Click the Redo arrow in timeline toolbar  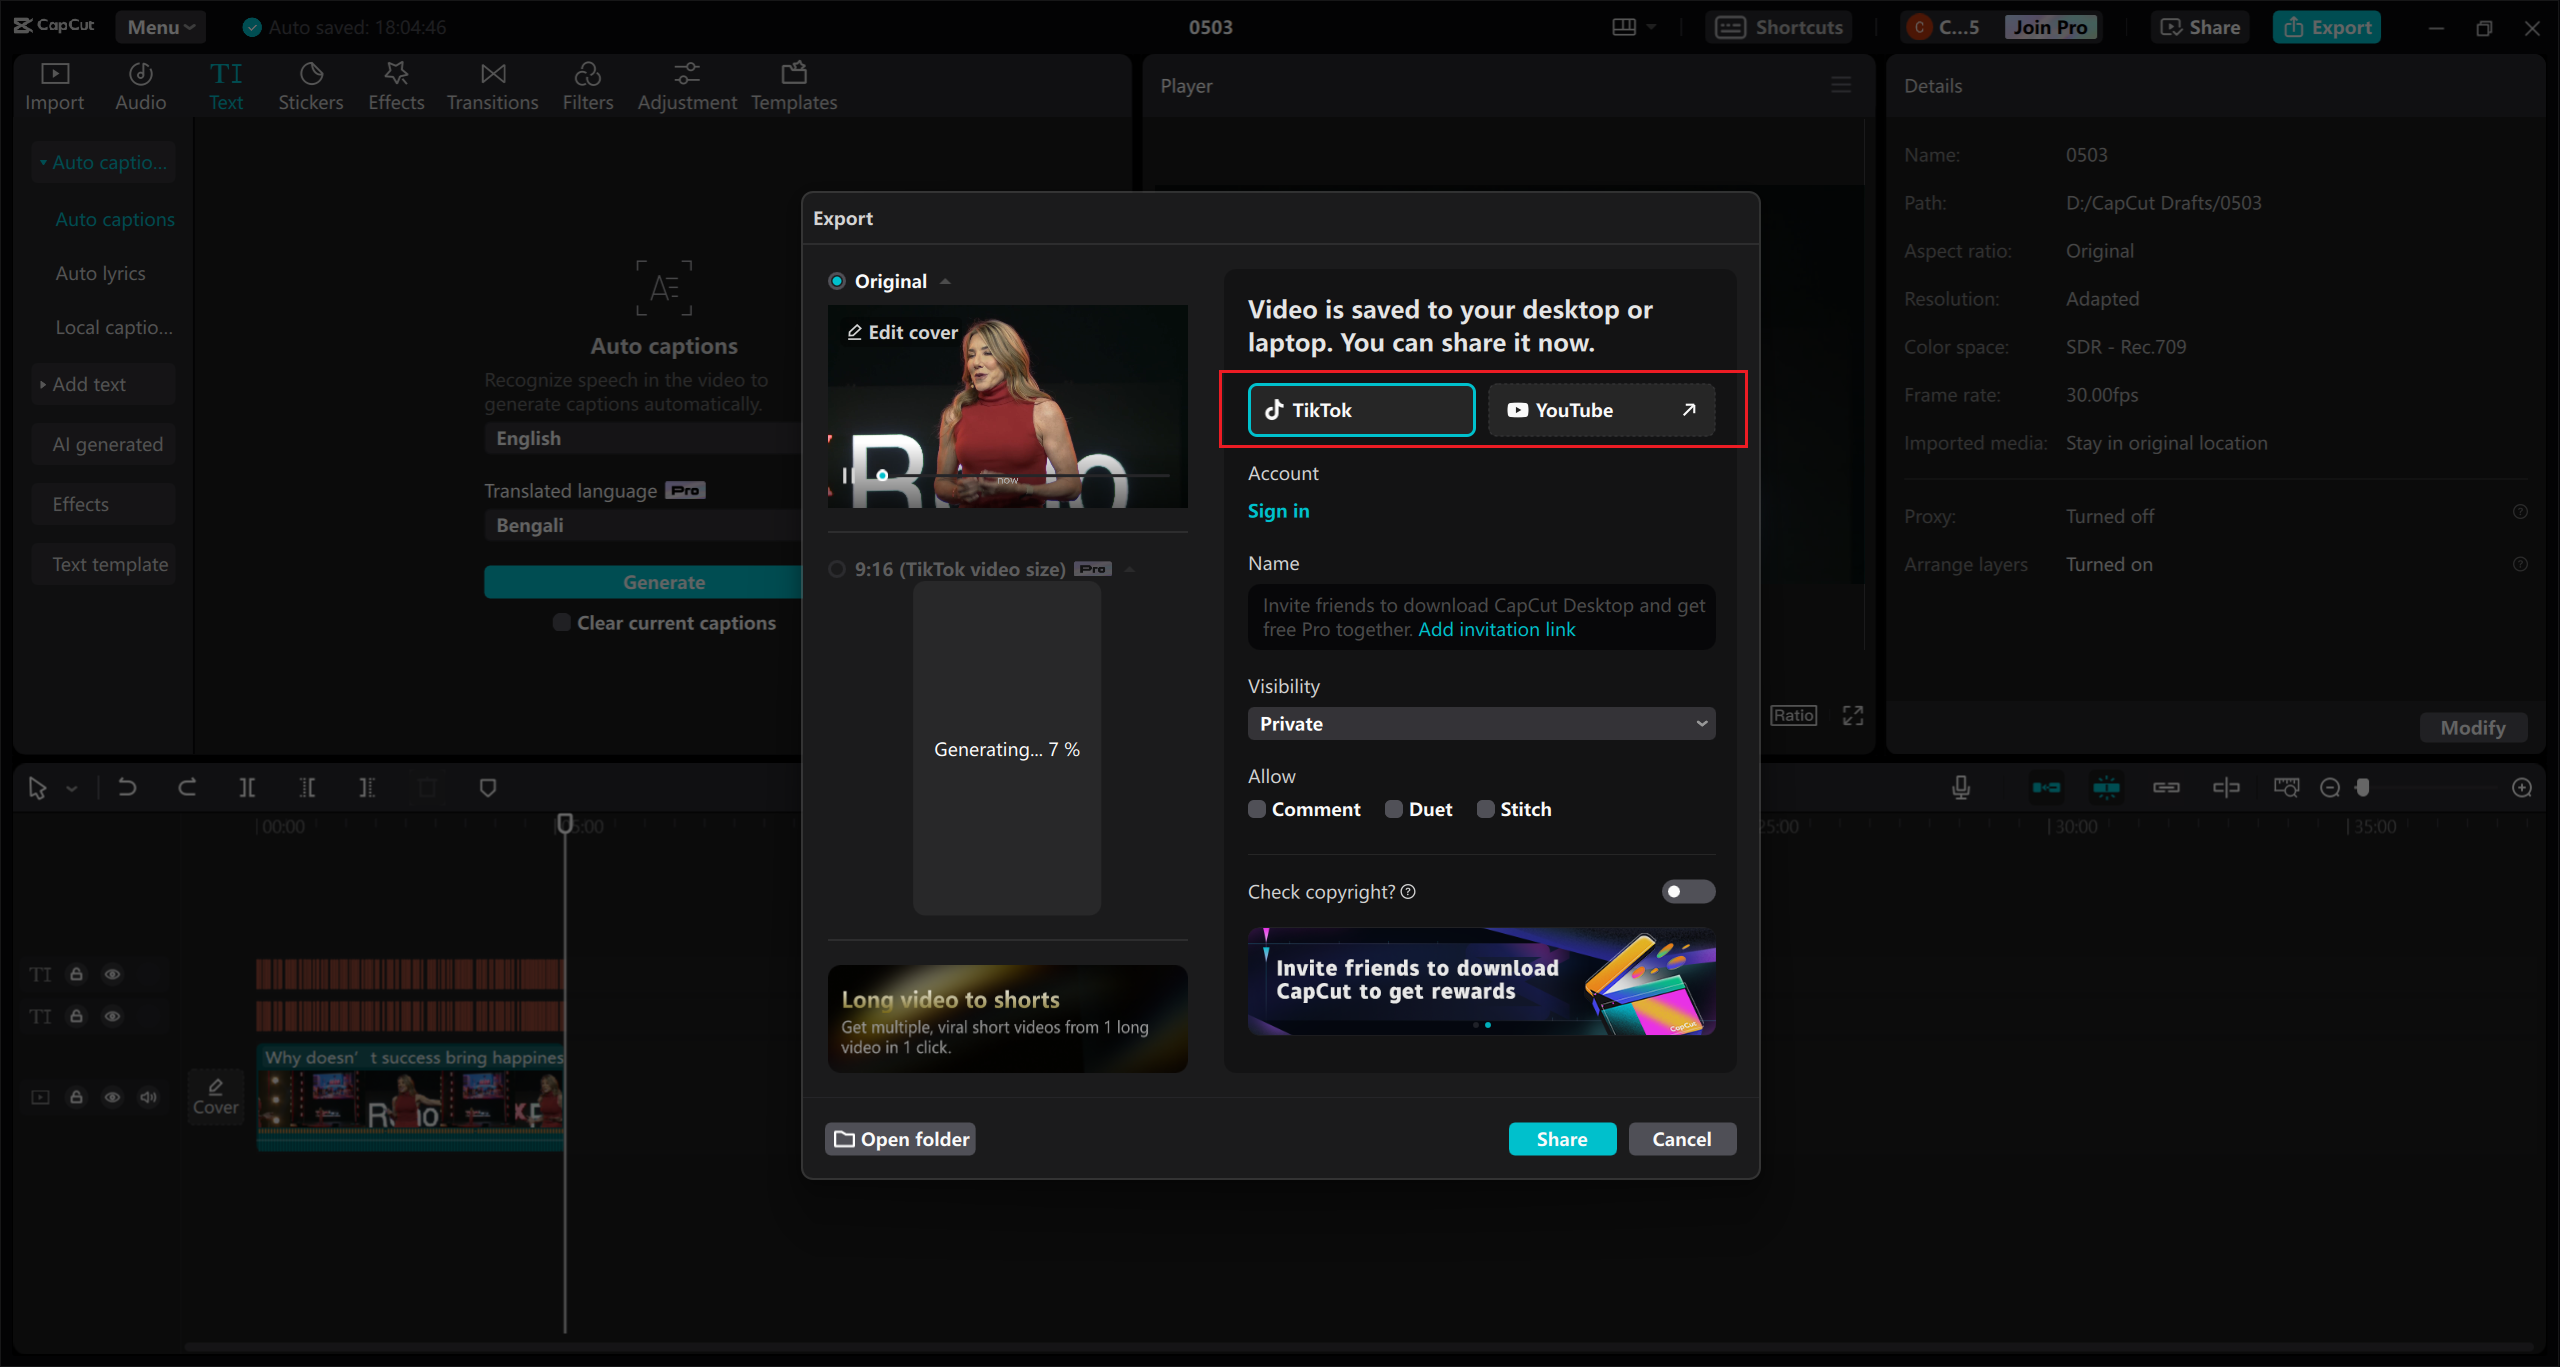[187, 788]
